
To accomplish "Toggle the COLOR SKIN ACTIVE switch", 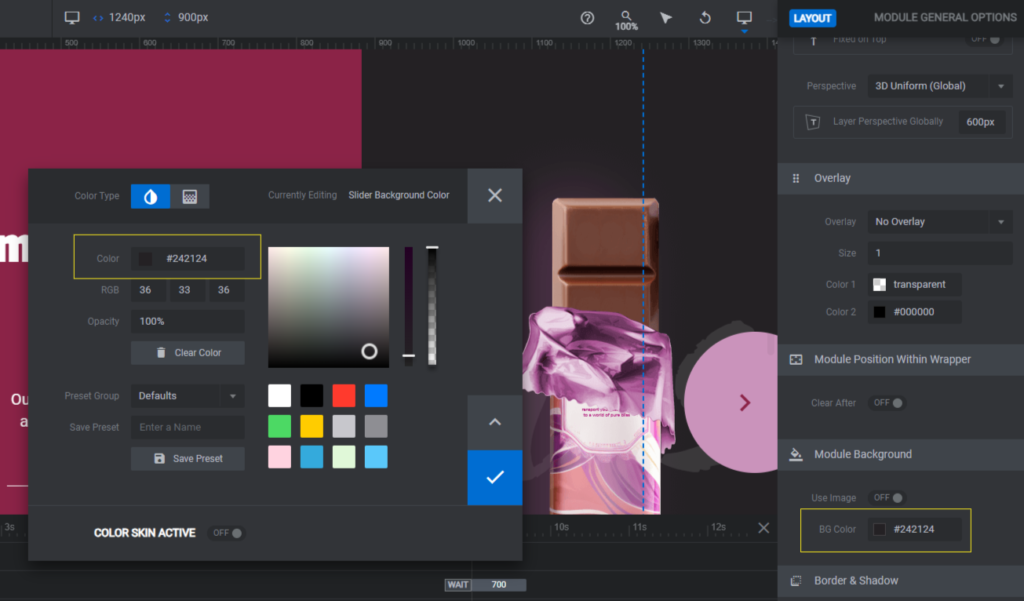I will tap(226, 532).
